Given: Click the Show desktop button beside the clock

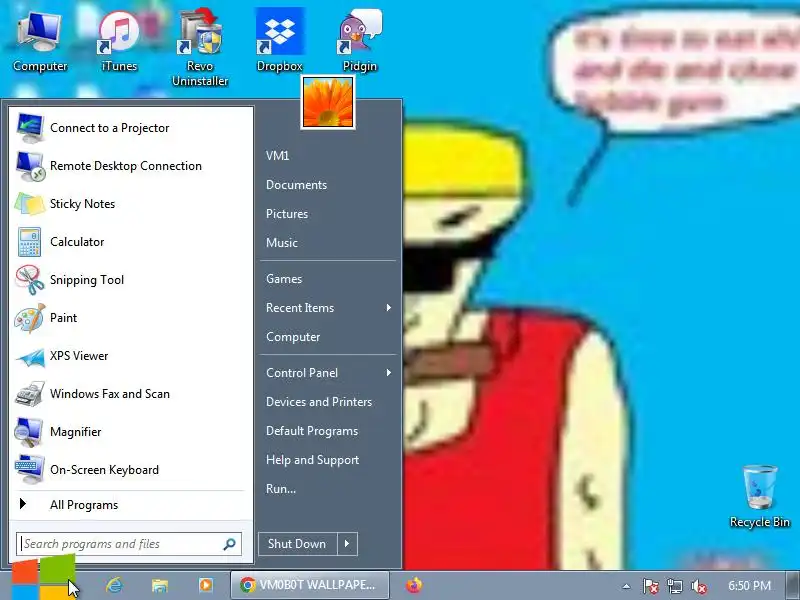Looking at the screenshot, I should (792, 585).
